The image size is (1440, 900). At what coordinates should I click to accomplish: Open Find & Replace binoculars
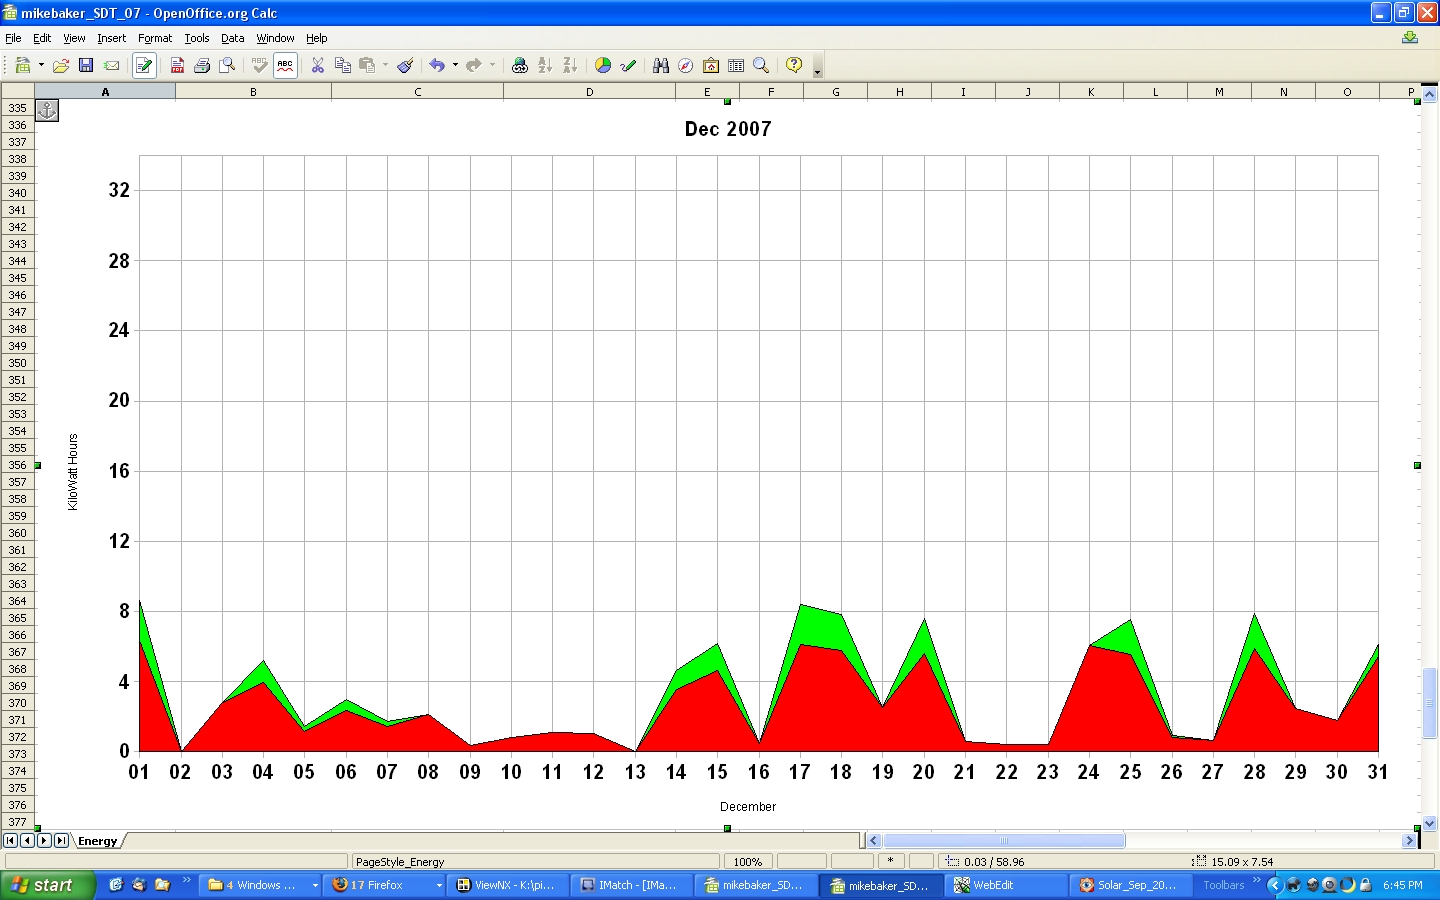[661, 65]
